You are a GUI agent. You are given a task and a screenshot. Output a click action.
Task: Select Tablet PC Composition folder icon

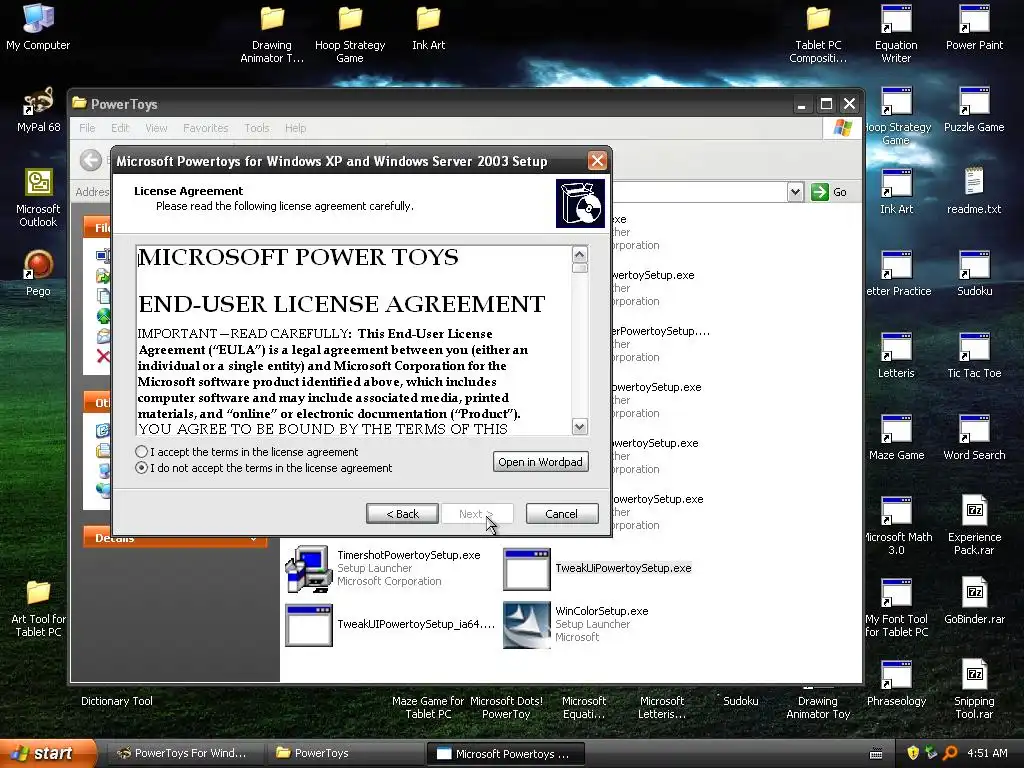click(x=818, y=18)
